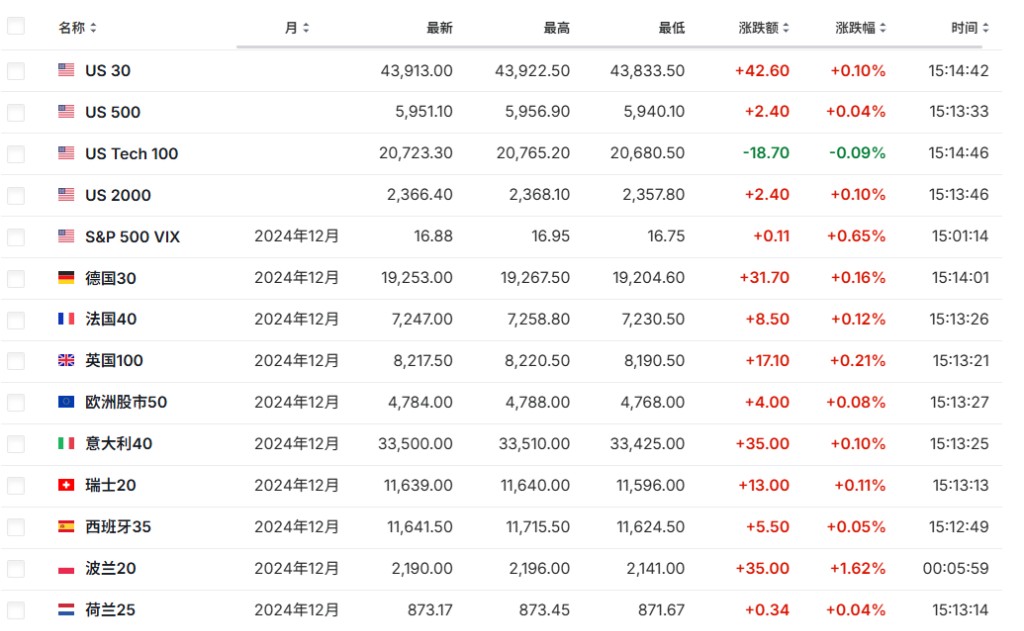Screen dimensions: 1024x631
Task: Select the 西班牙35 row checkbox
Action: tap(16, 527)
